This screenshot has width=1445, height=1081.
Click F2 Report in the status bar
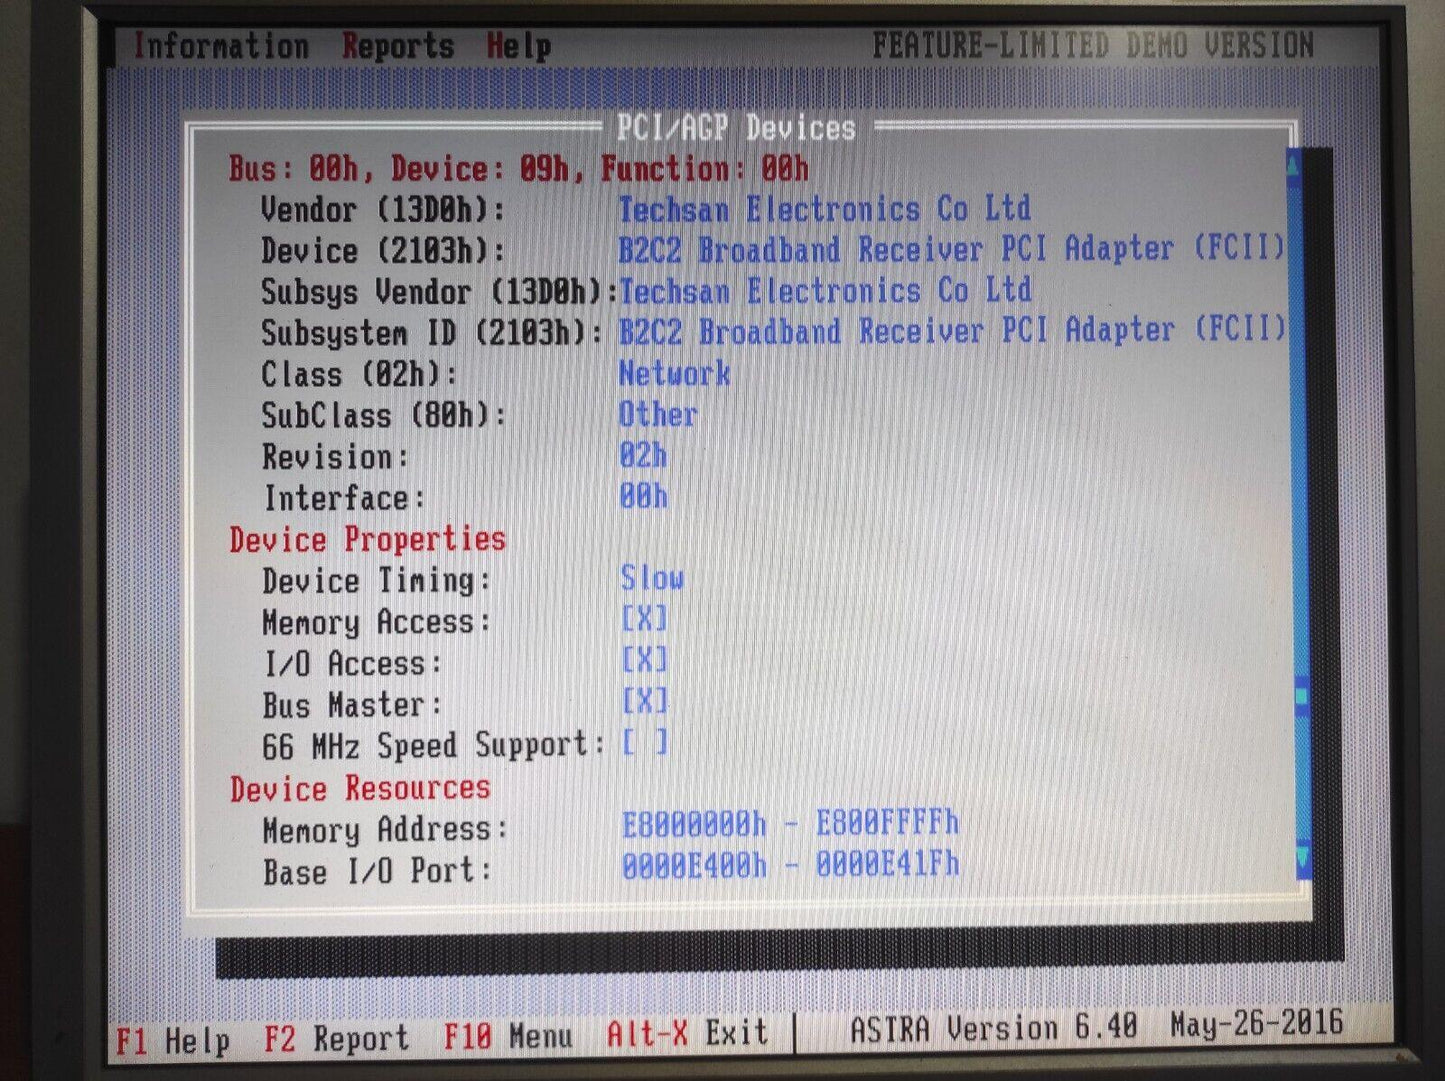[336, 1039]
